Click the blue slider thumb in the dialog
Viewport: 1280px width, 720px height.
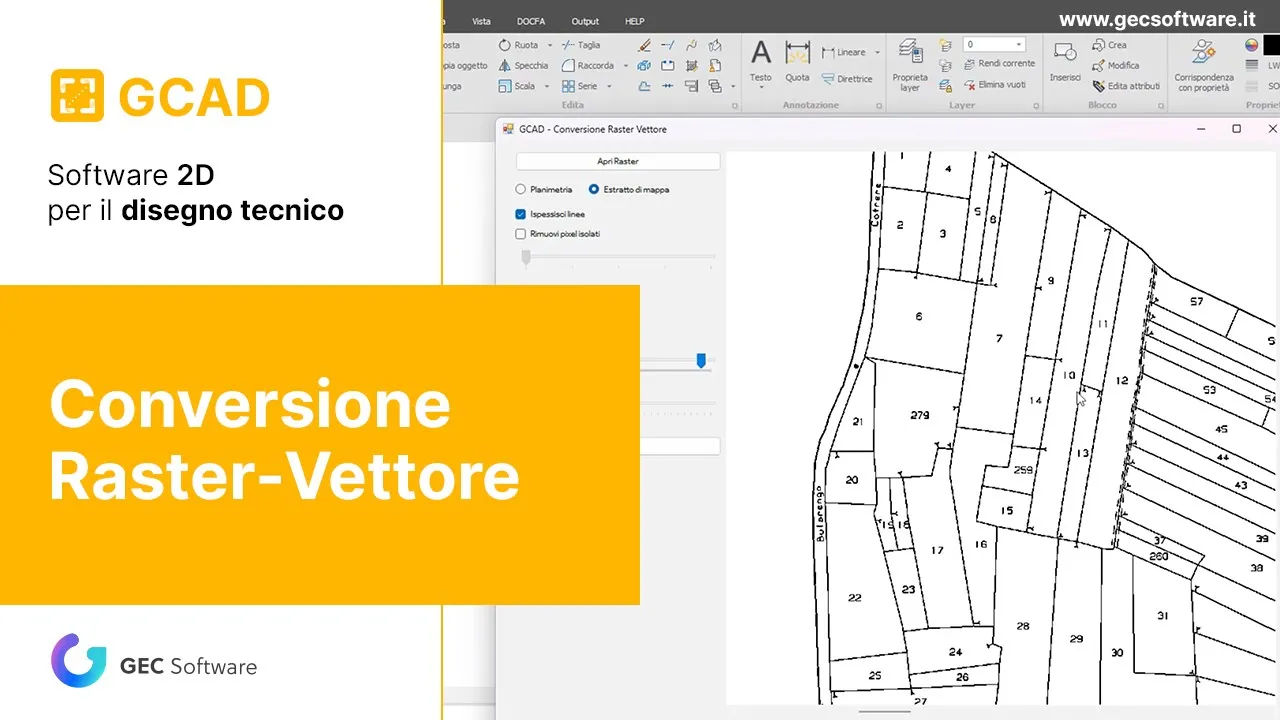[701, 360]
